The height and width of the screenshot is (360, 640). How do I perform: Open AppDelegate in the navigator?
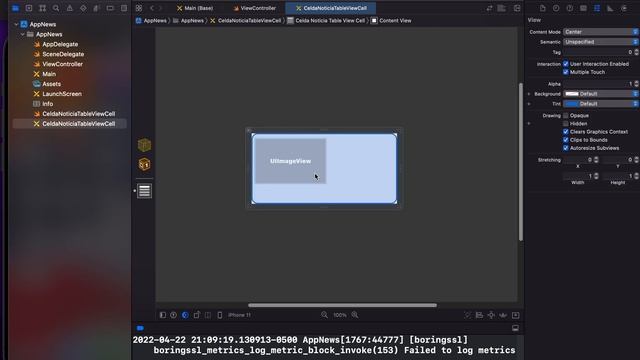click(60, 44)
